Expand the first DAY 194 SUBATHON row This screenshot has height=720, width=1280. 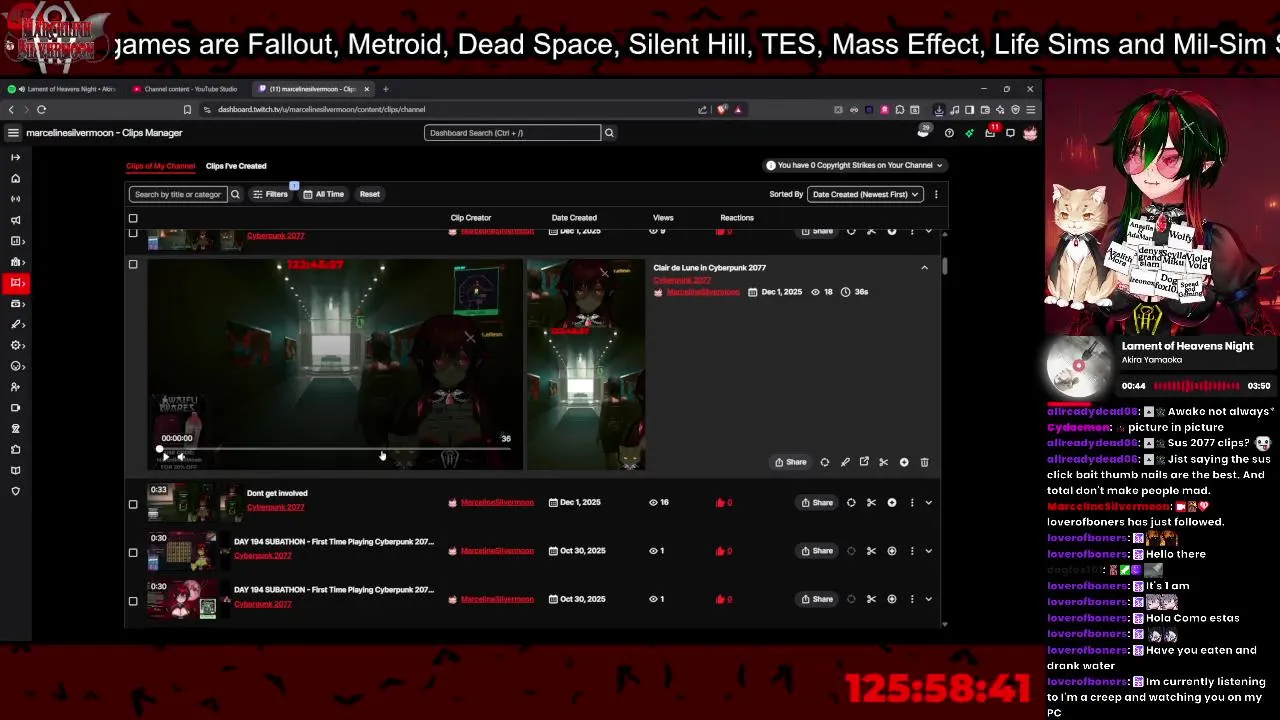coord(929,551)
